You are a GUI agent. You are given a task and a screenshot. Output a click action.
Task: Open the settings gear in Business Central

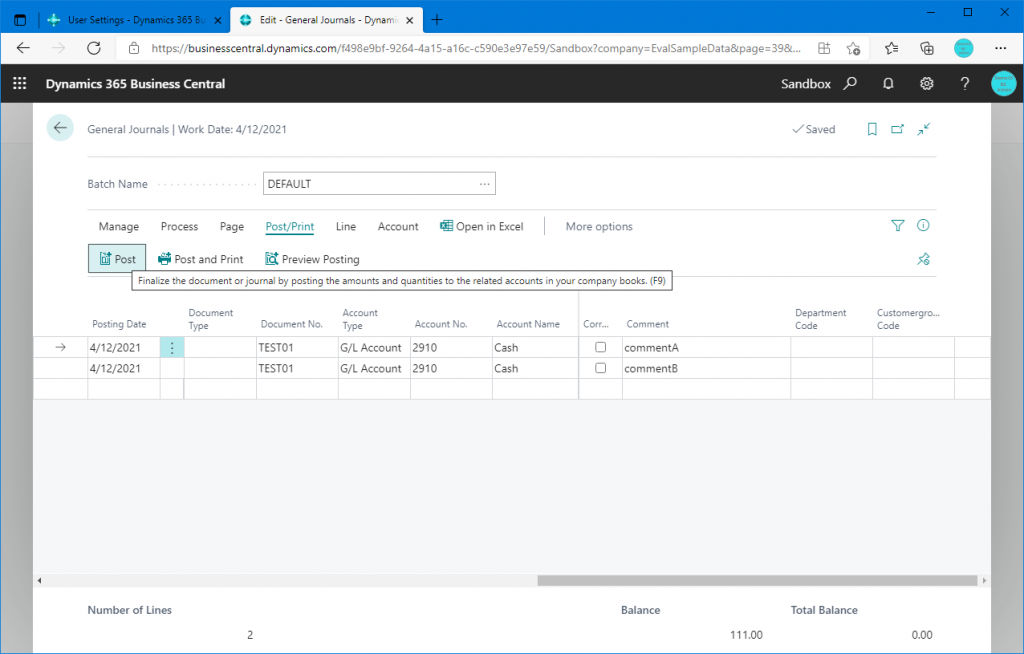coord(927,84)
